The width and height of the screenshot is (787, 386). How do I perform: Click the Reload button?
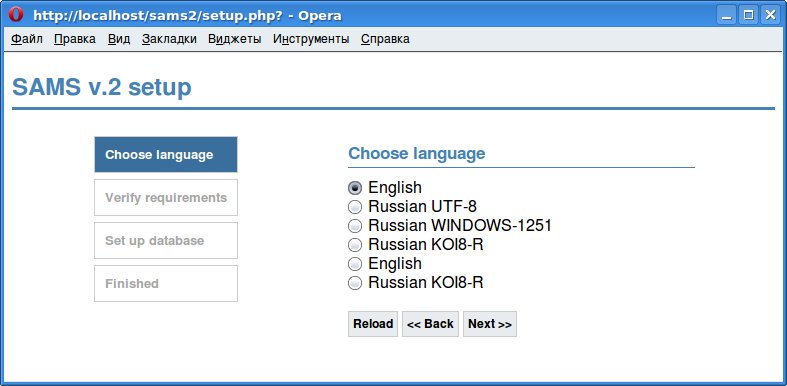point(373,324)
